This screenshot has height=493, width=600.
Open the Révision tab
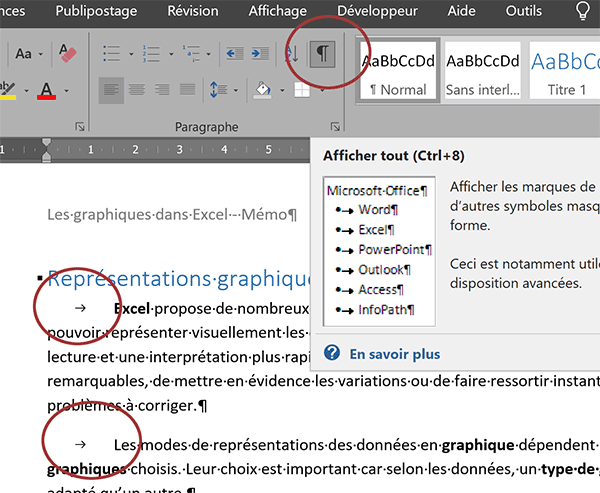pos(193,11)
